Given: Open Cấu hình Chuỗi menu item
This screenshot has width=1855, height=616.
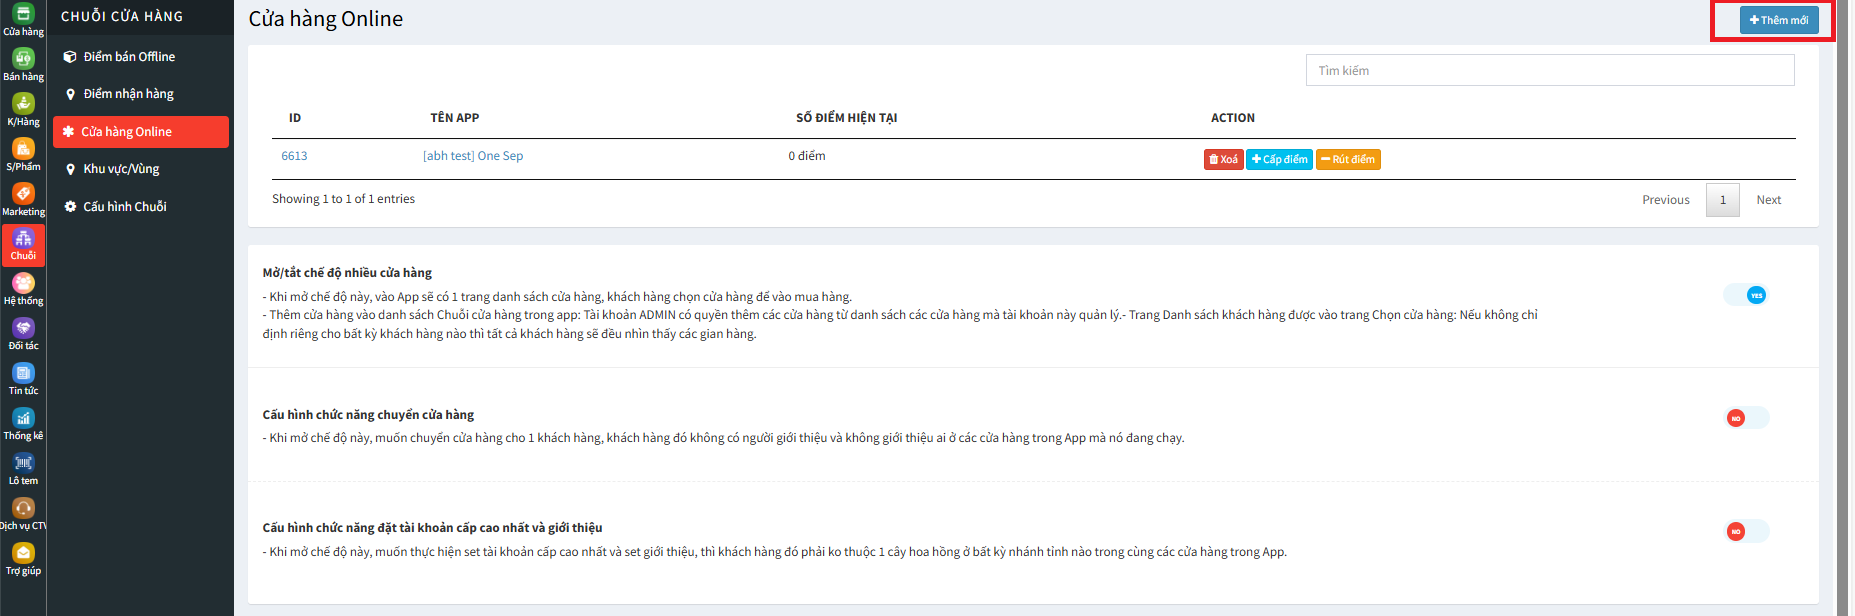Looking at the screenshot, I should [x=125, y=207].
